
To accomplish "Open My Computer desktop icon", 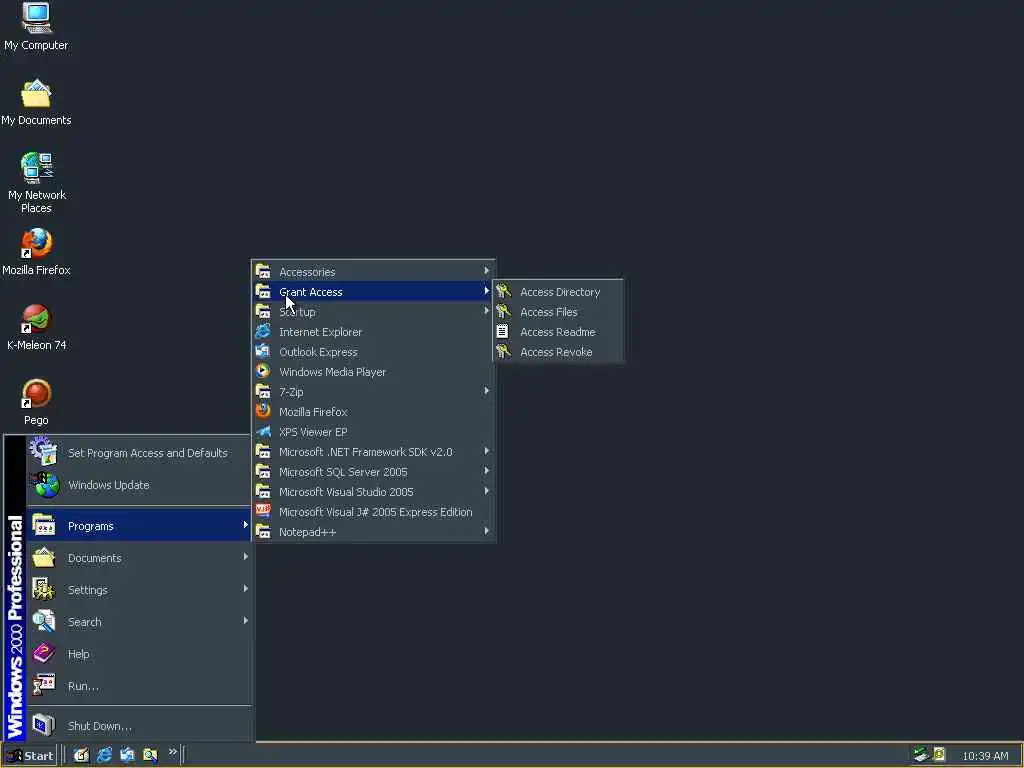I will [36, 26].
